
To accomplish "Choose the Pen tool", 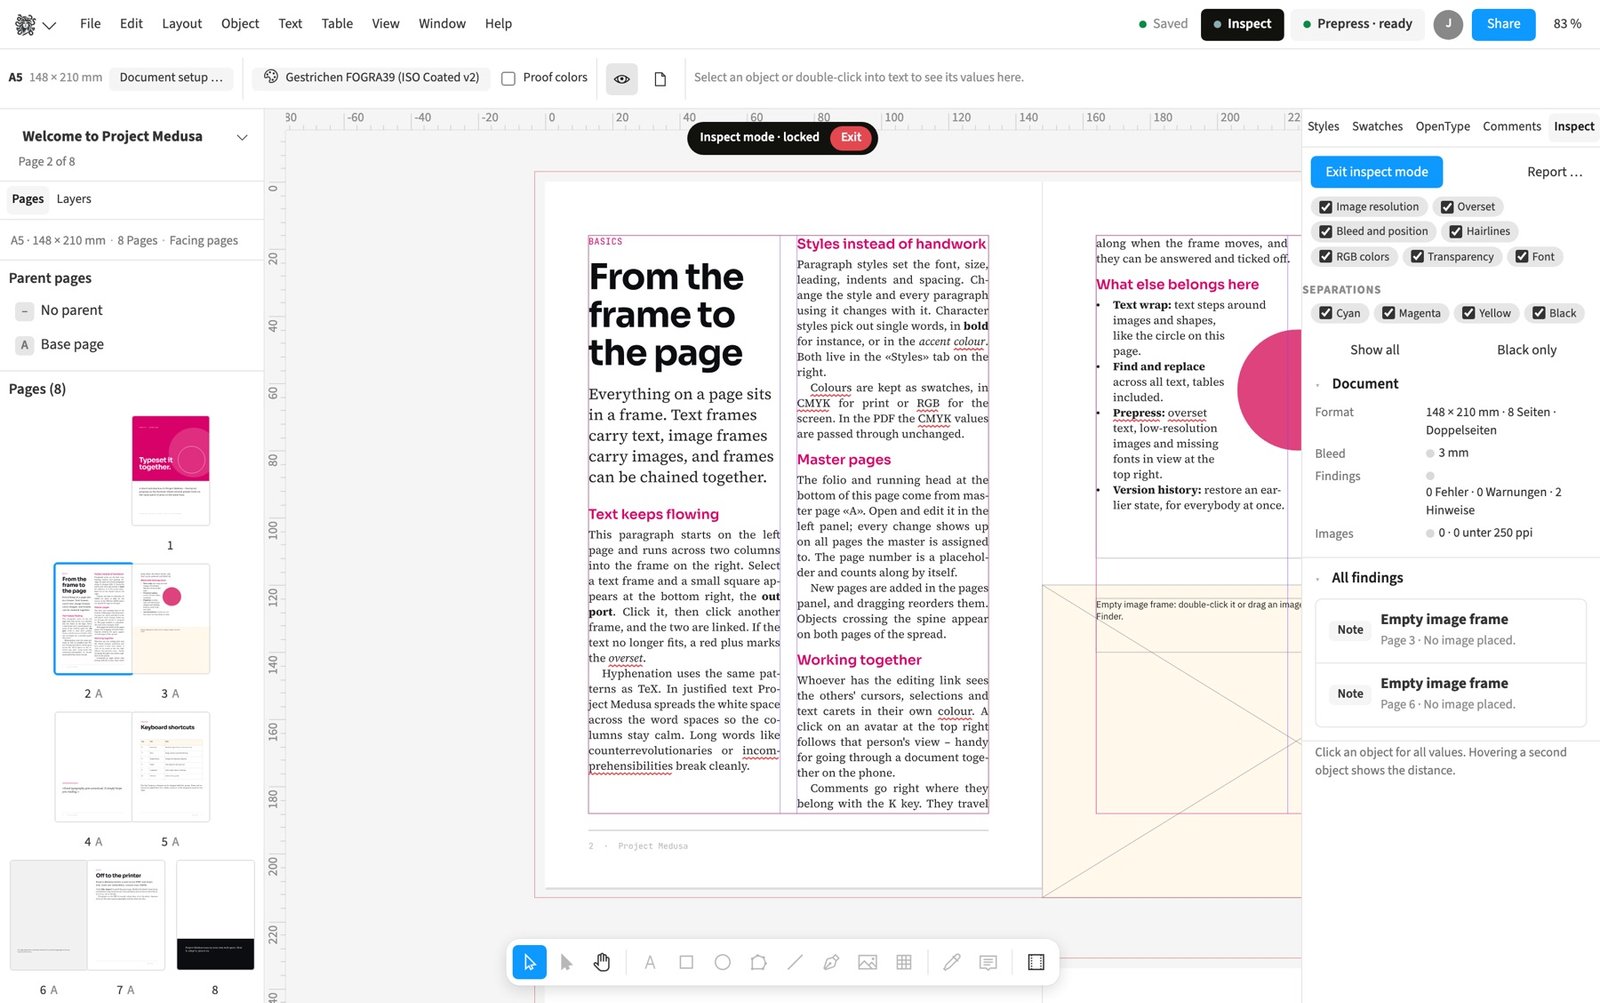I will click(x=831, y=962).
